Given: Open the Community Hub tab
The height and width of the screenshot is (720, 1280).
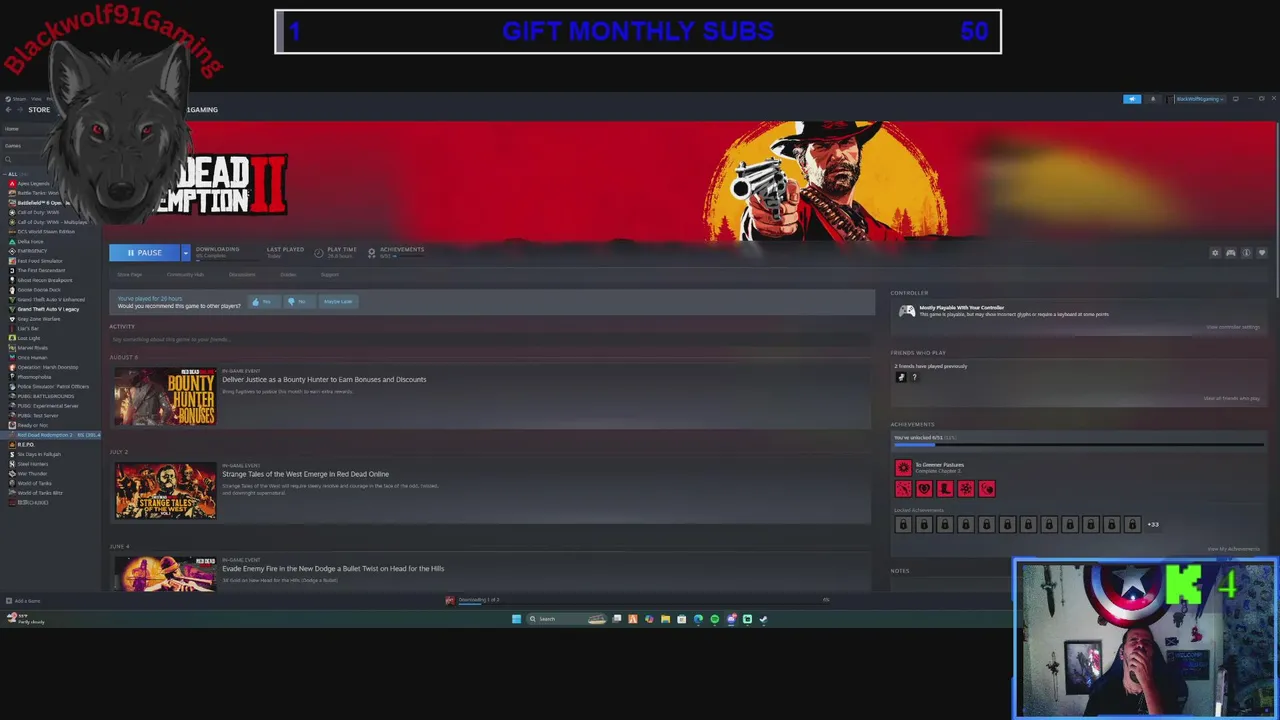Looking at the screenshot, I should (x=185, y=274).
